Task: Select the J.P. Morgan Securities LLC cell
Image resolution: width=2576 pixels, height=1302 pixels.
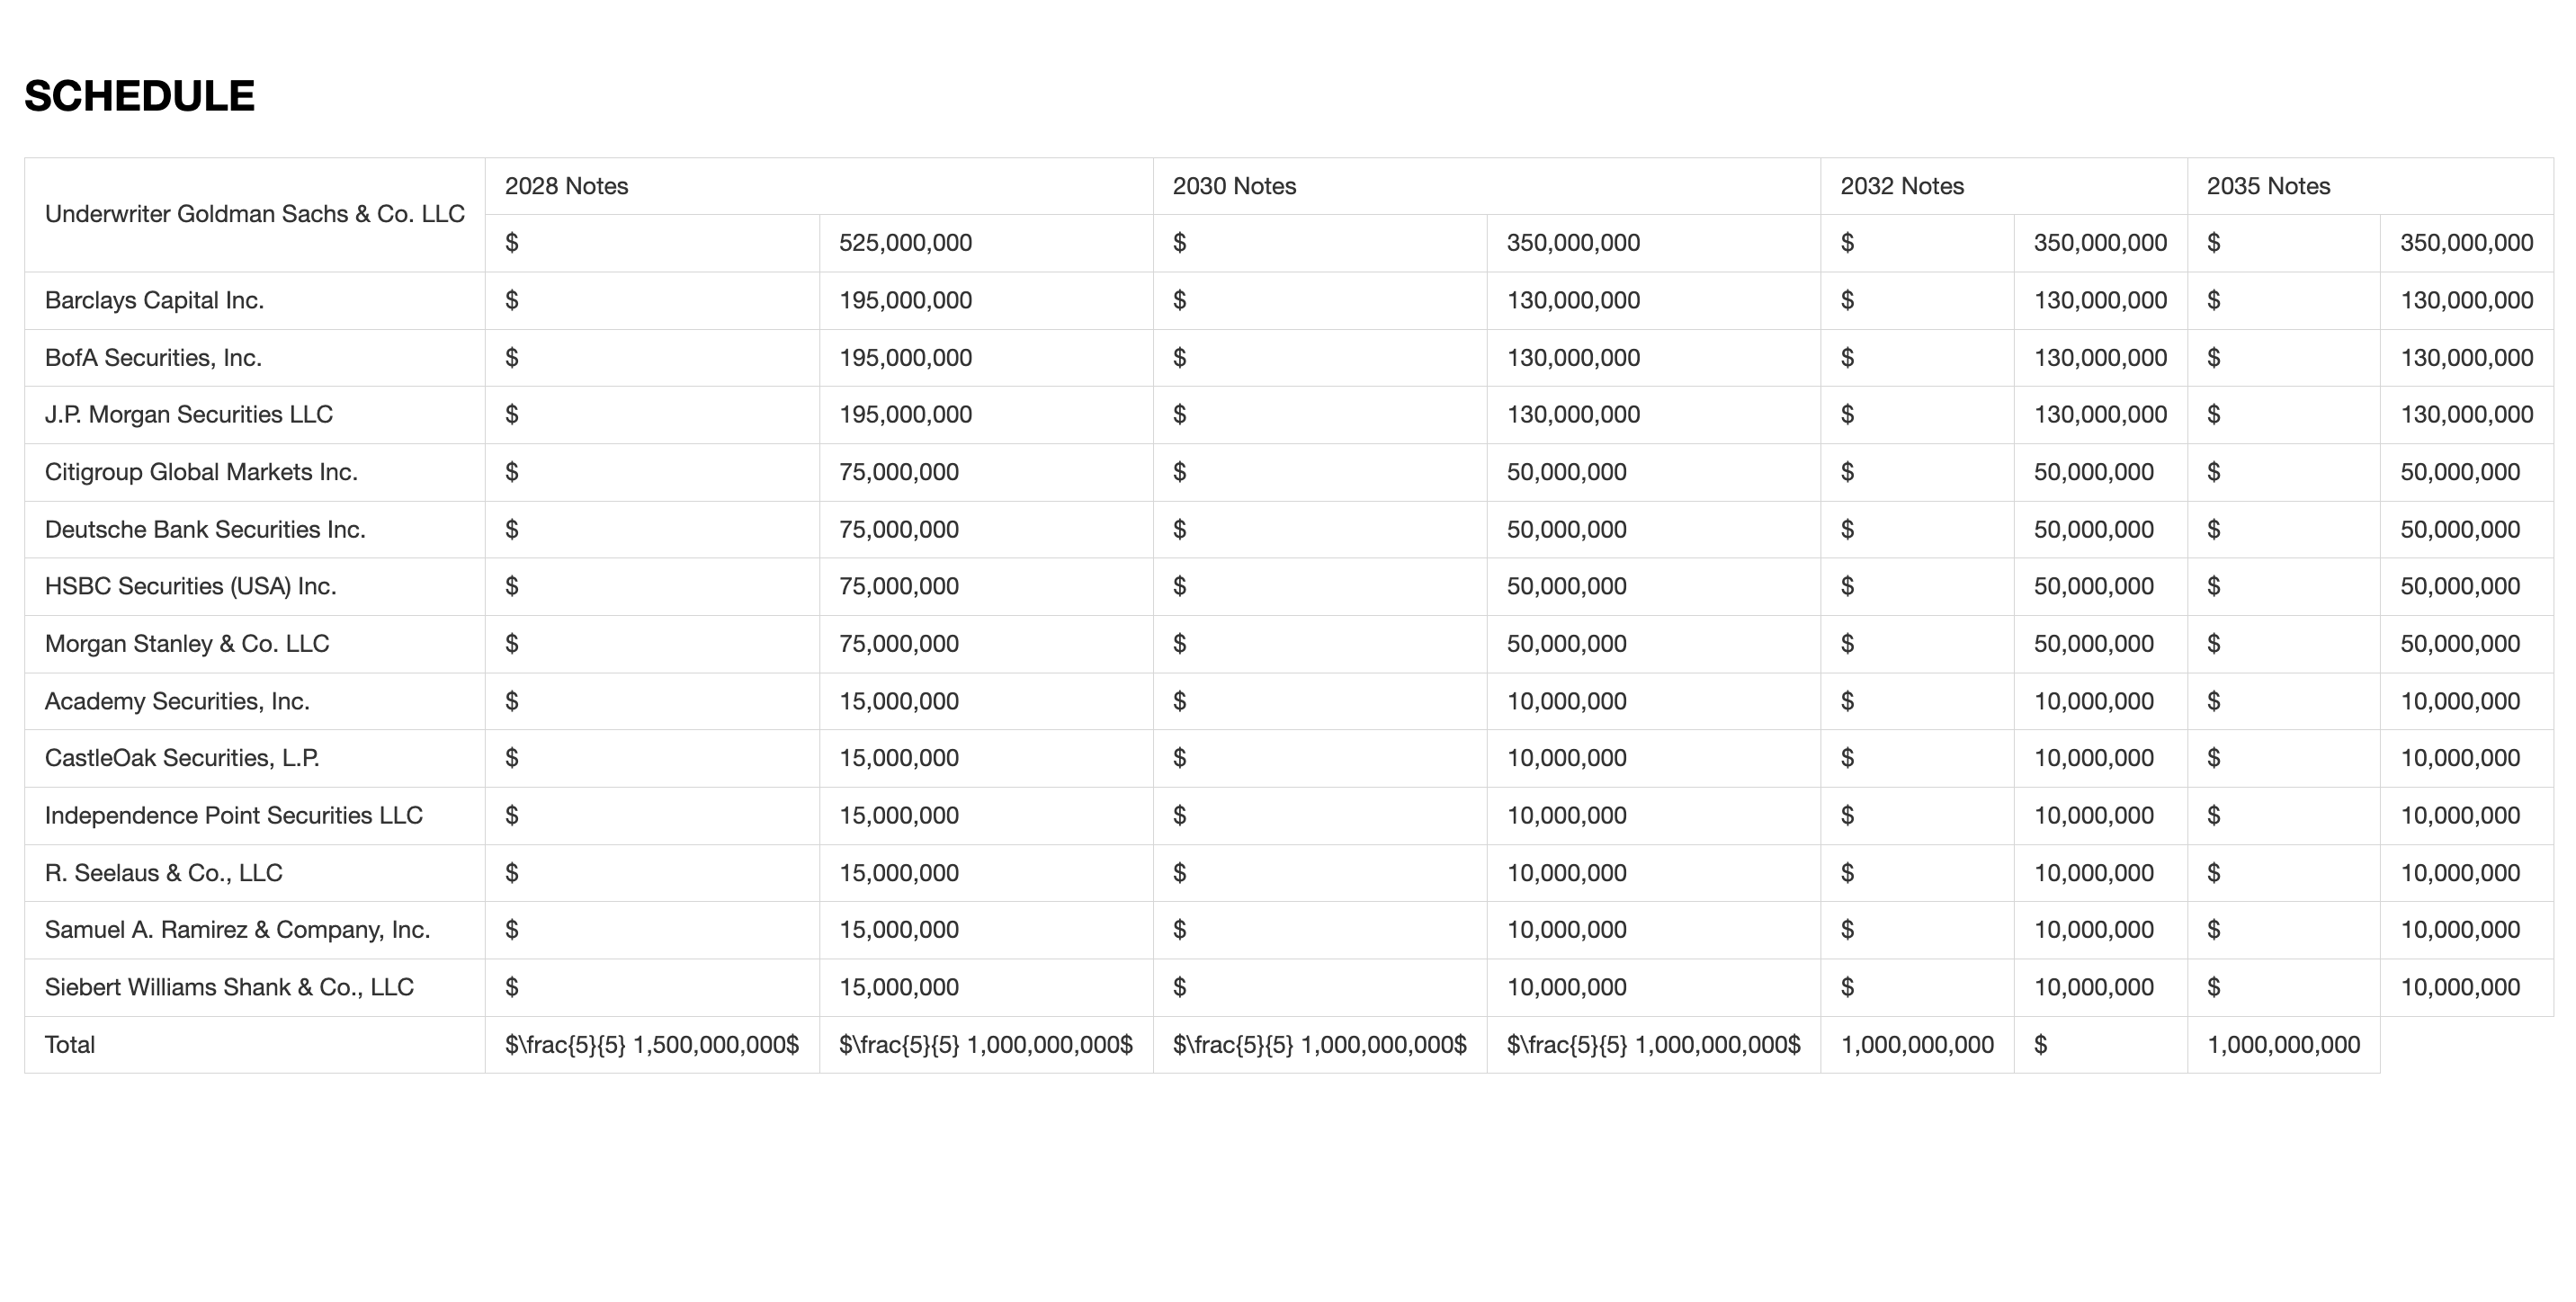Action: tap(188, 415)
